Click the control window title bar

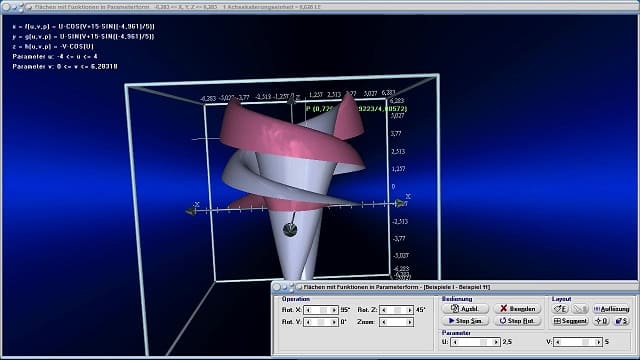(455, 287)
